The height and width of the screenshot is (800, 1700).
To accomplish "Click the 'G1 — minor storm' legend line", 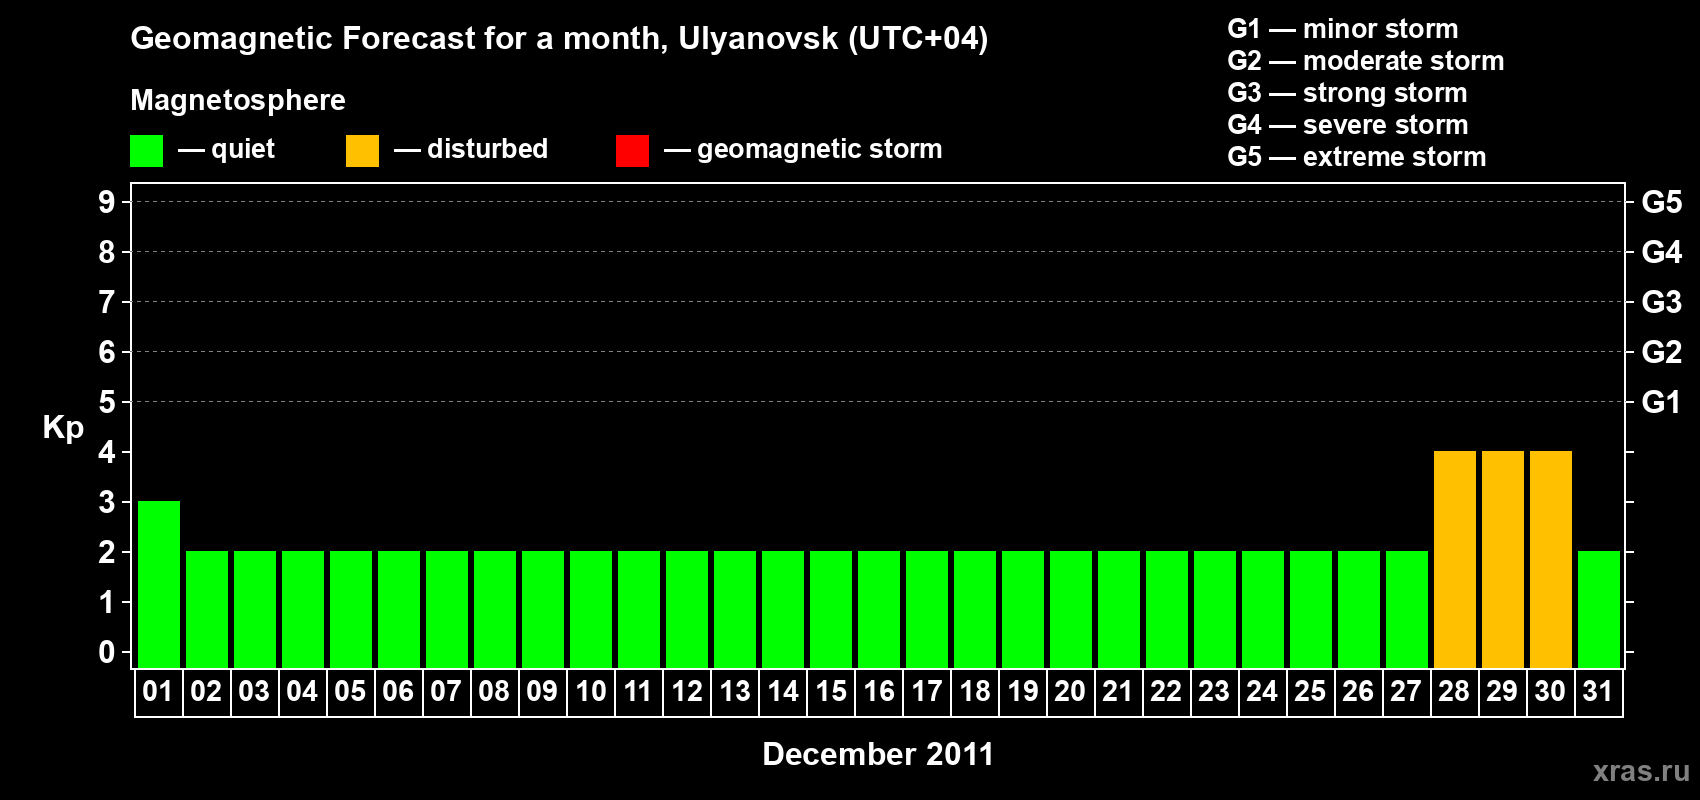I will pyautogui.click(x=1343, y=29).
